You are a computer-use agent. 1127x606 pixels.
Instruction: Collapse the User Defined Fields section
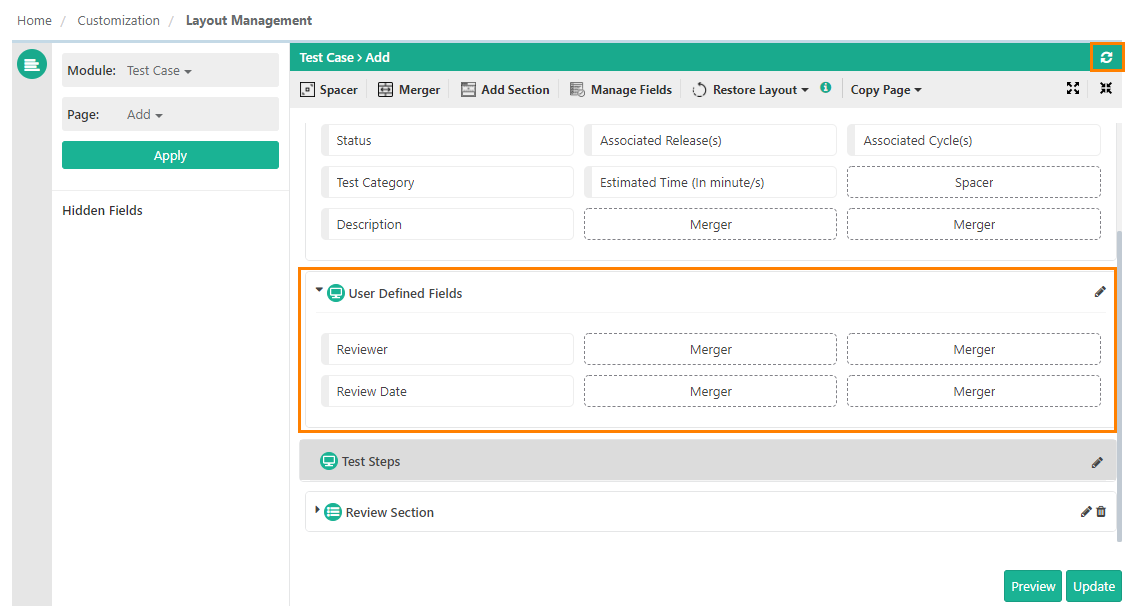pos(319,291)
